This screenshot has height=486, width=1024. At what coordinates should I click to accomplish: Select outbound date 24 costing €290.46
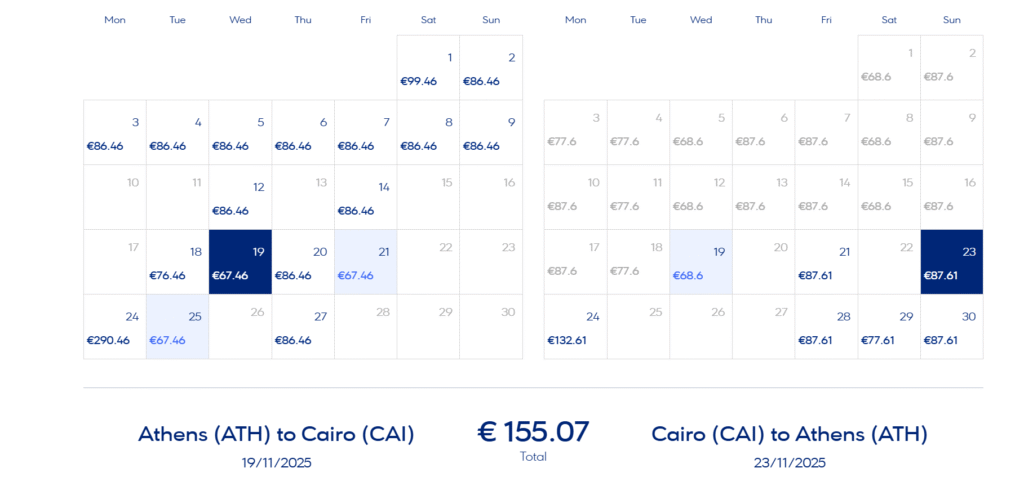click(x=115, y=327)
